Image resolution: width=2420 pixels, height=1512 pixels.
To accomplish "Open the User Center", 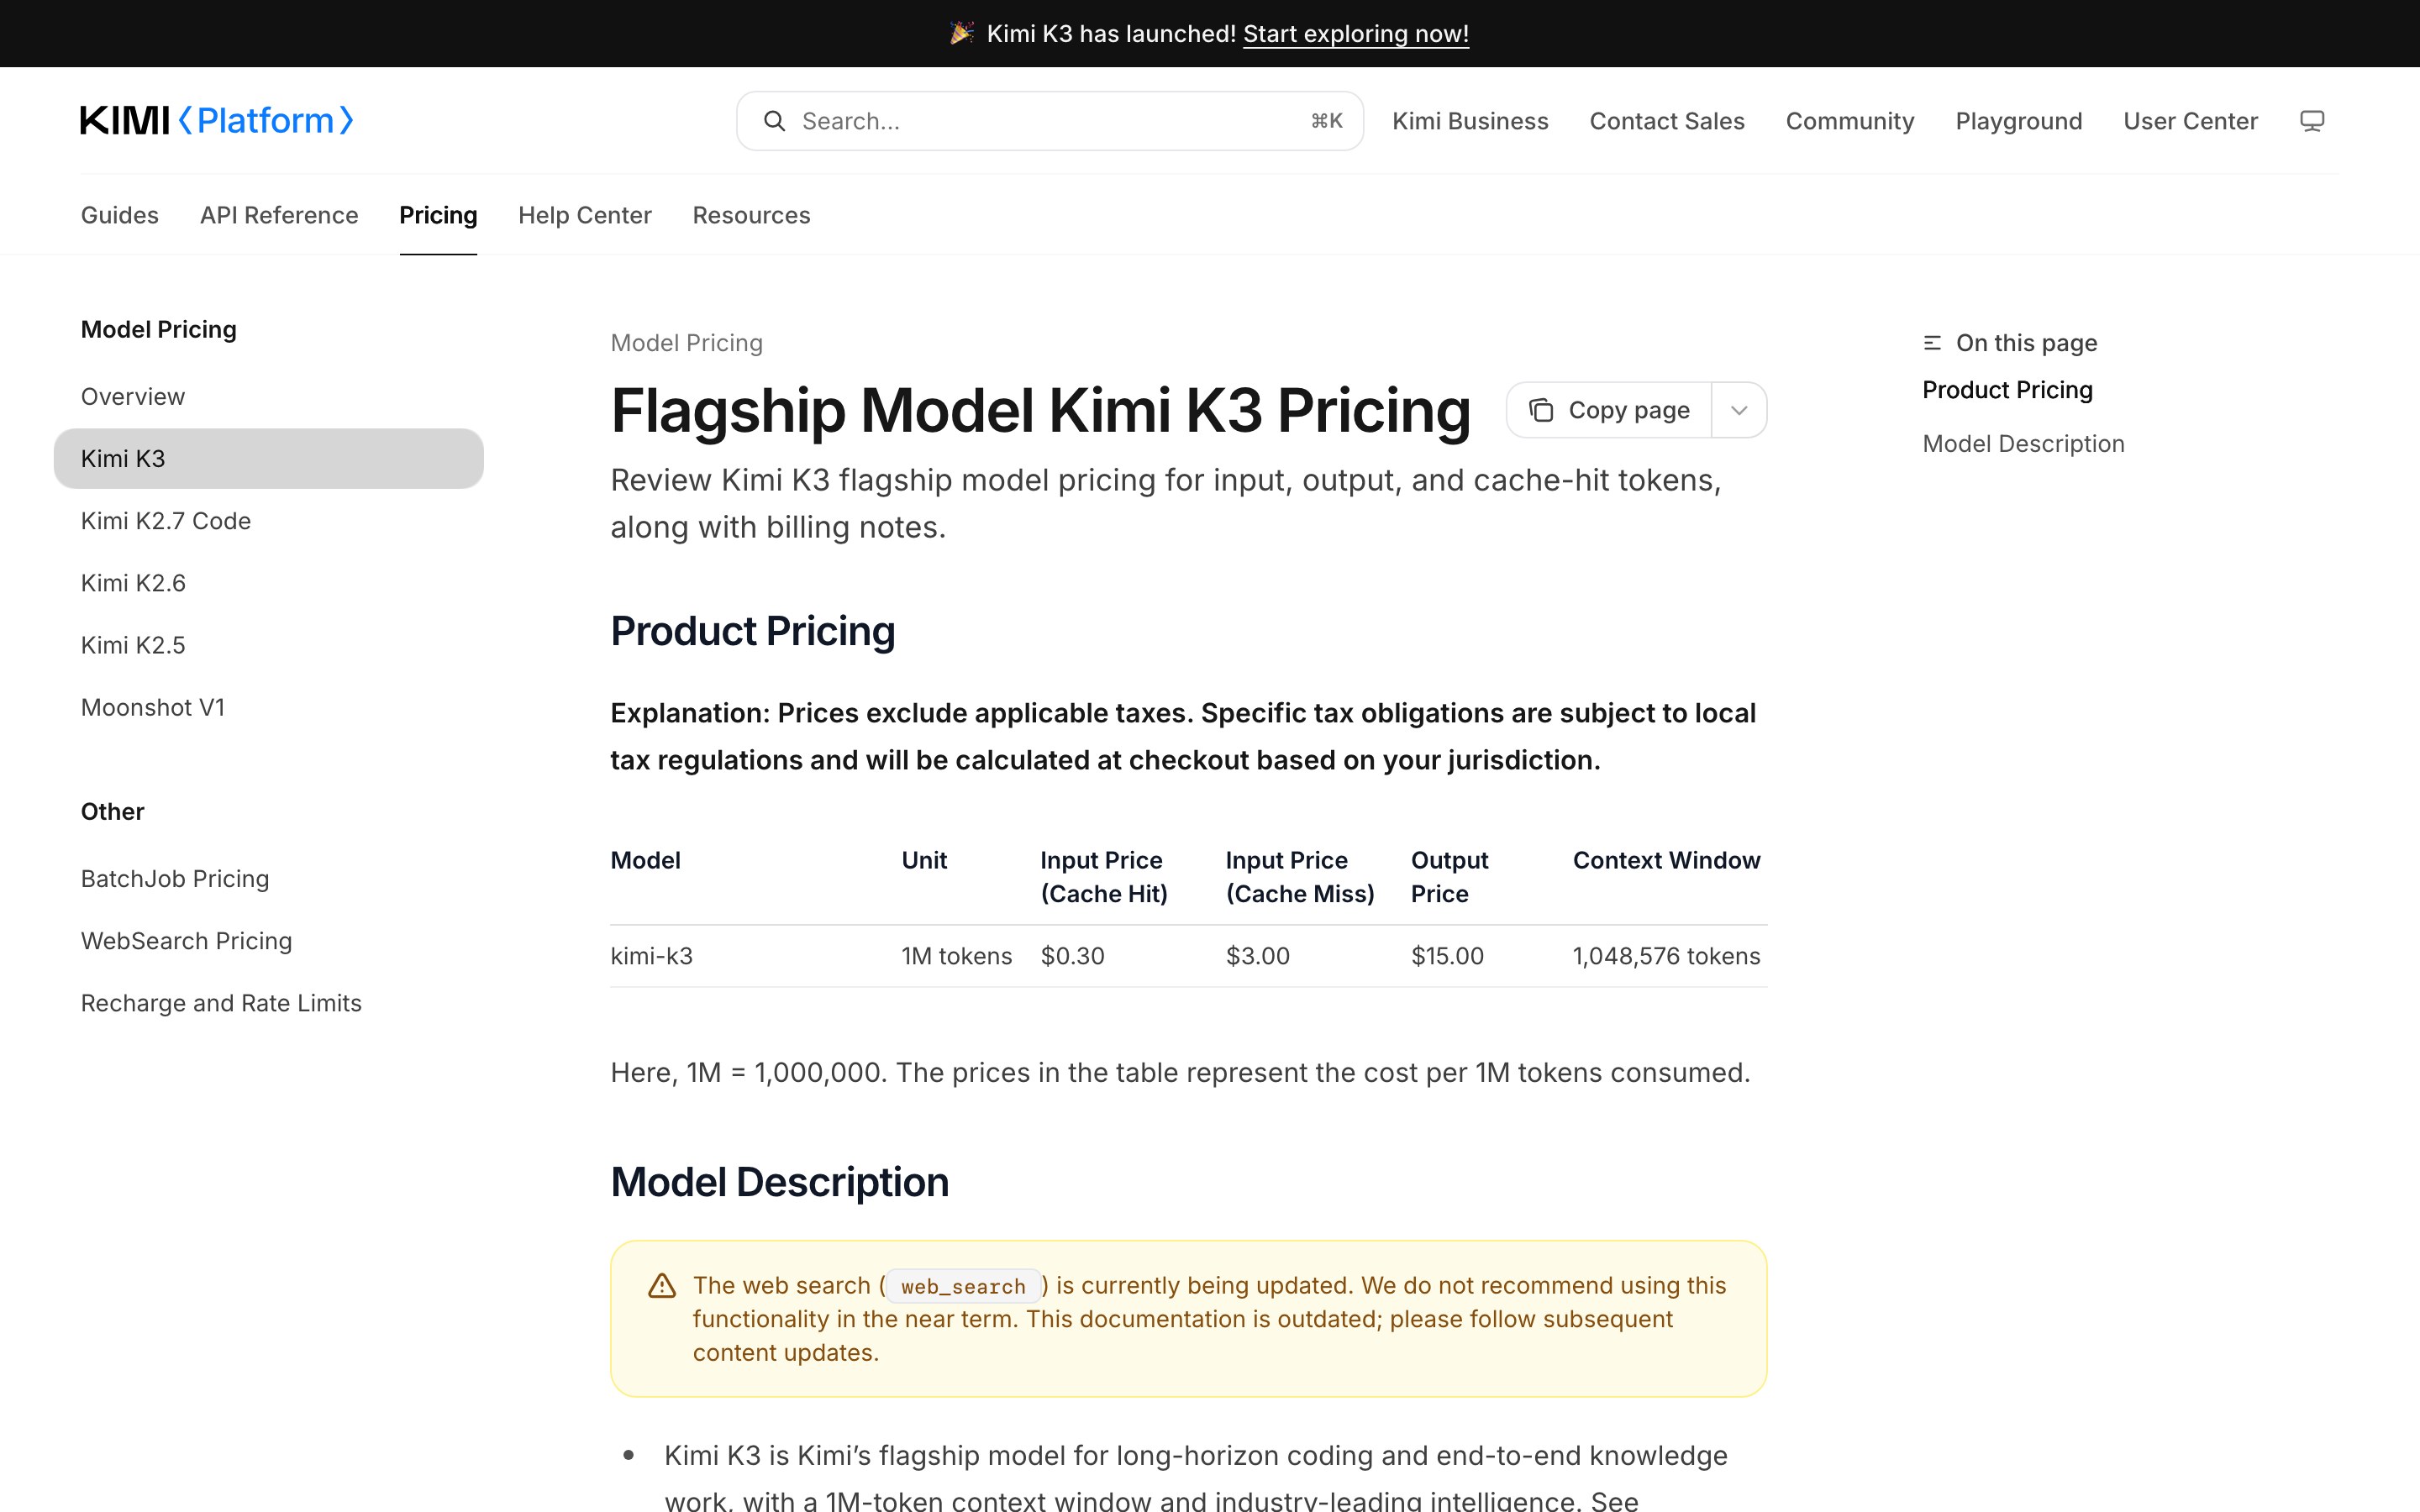I will pyautogui.click(x=2191, y=121).
